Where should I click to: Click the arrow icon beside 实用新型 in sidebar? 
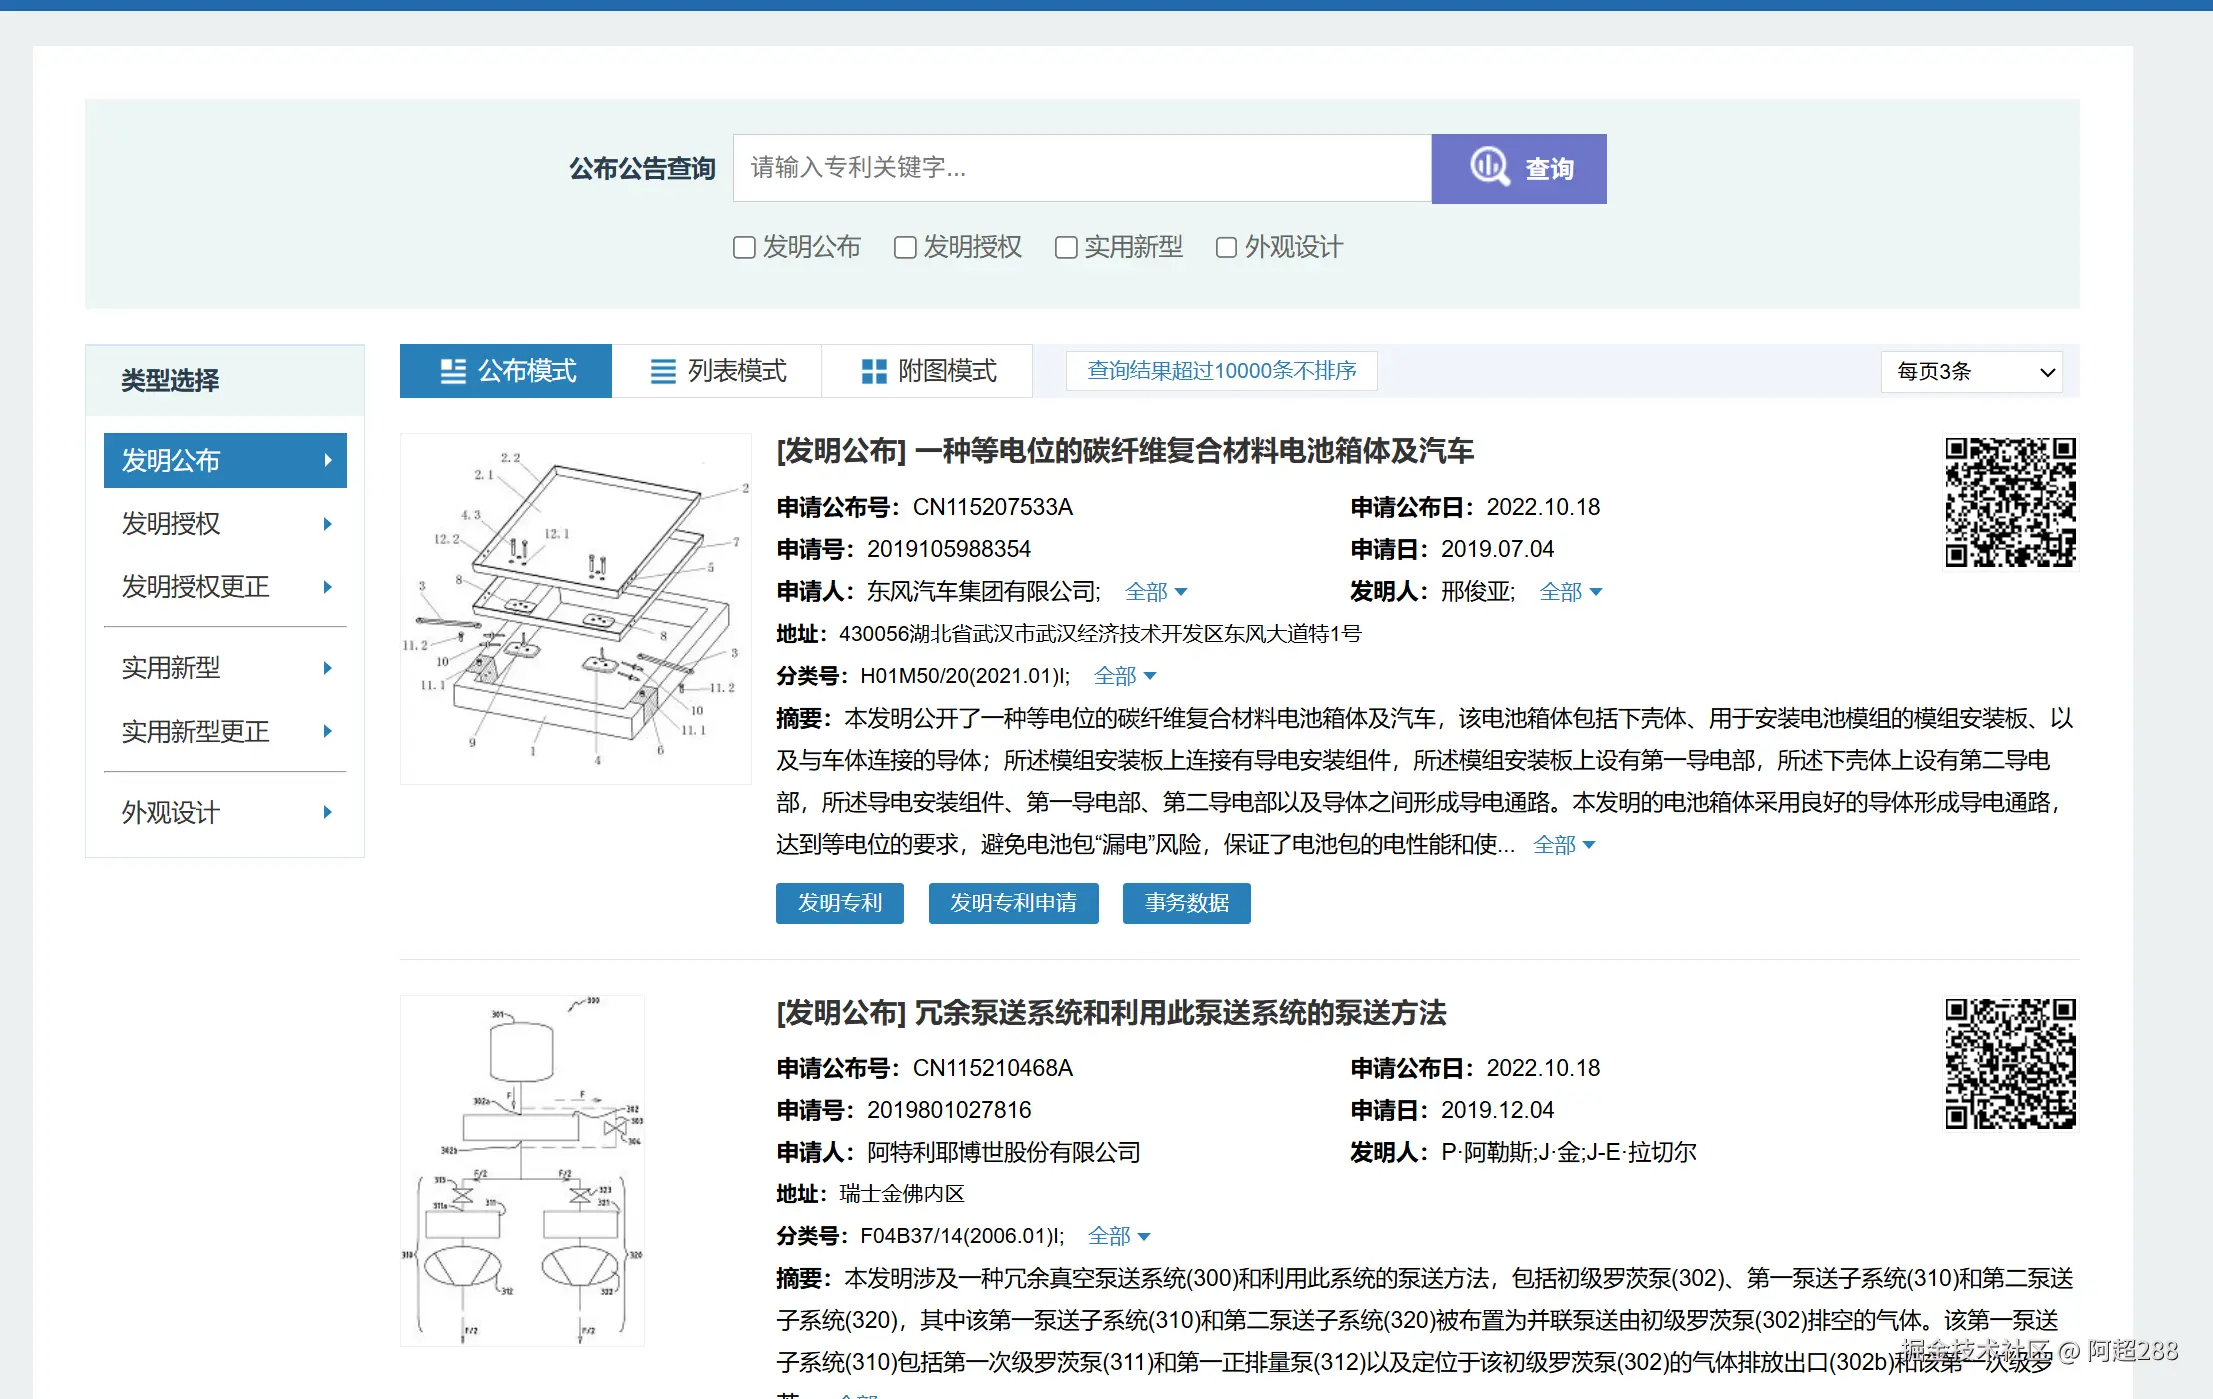[x=327, y=668]
